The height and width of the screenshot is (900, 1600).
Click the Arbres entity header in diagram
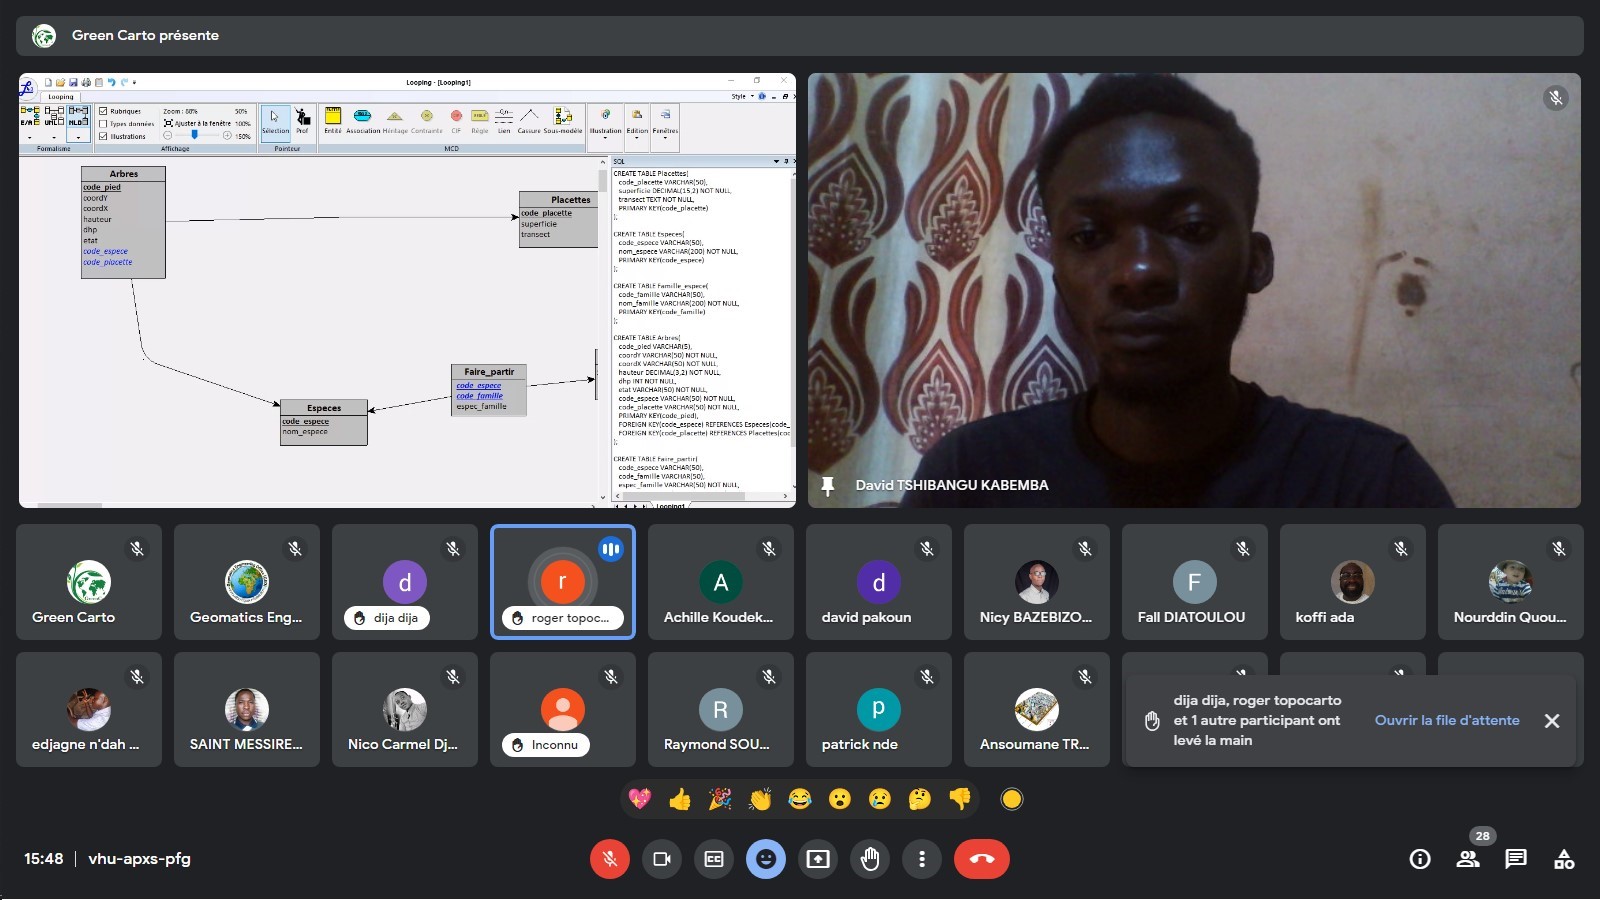tap(124, 174)
